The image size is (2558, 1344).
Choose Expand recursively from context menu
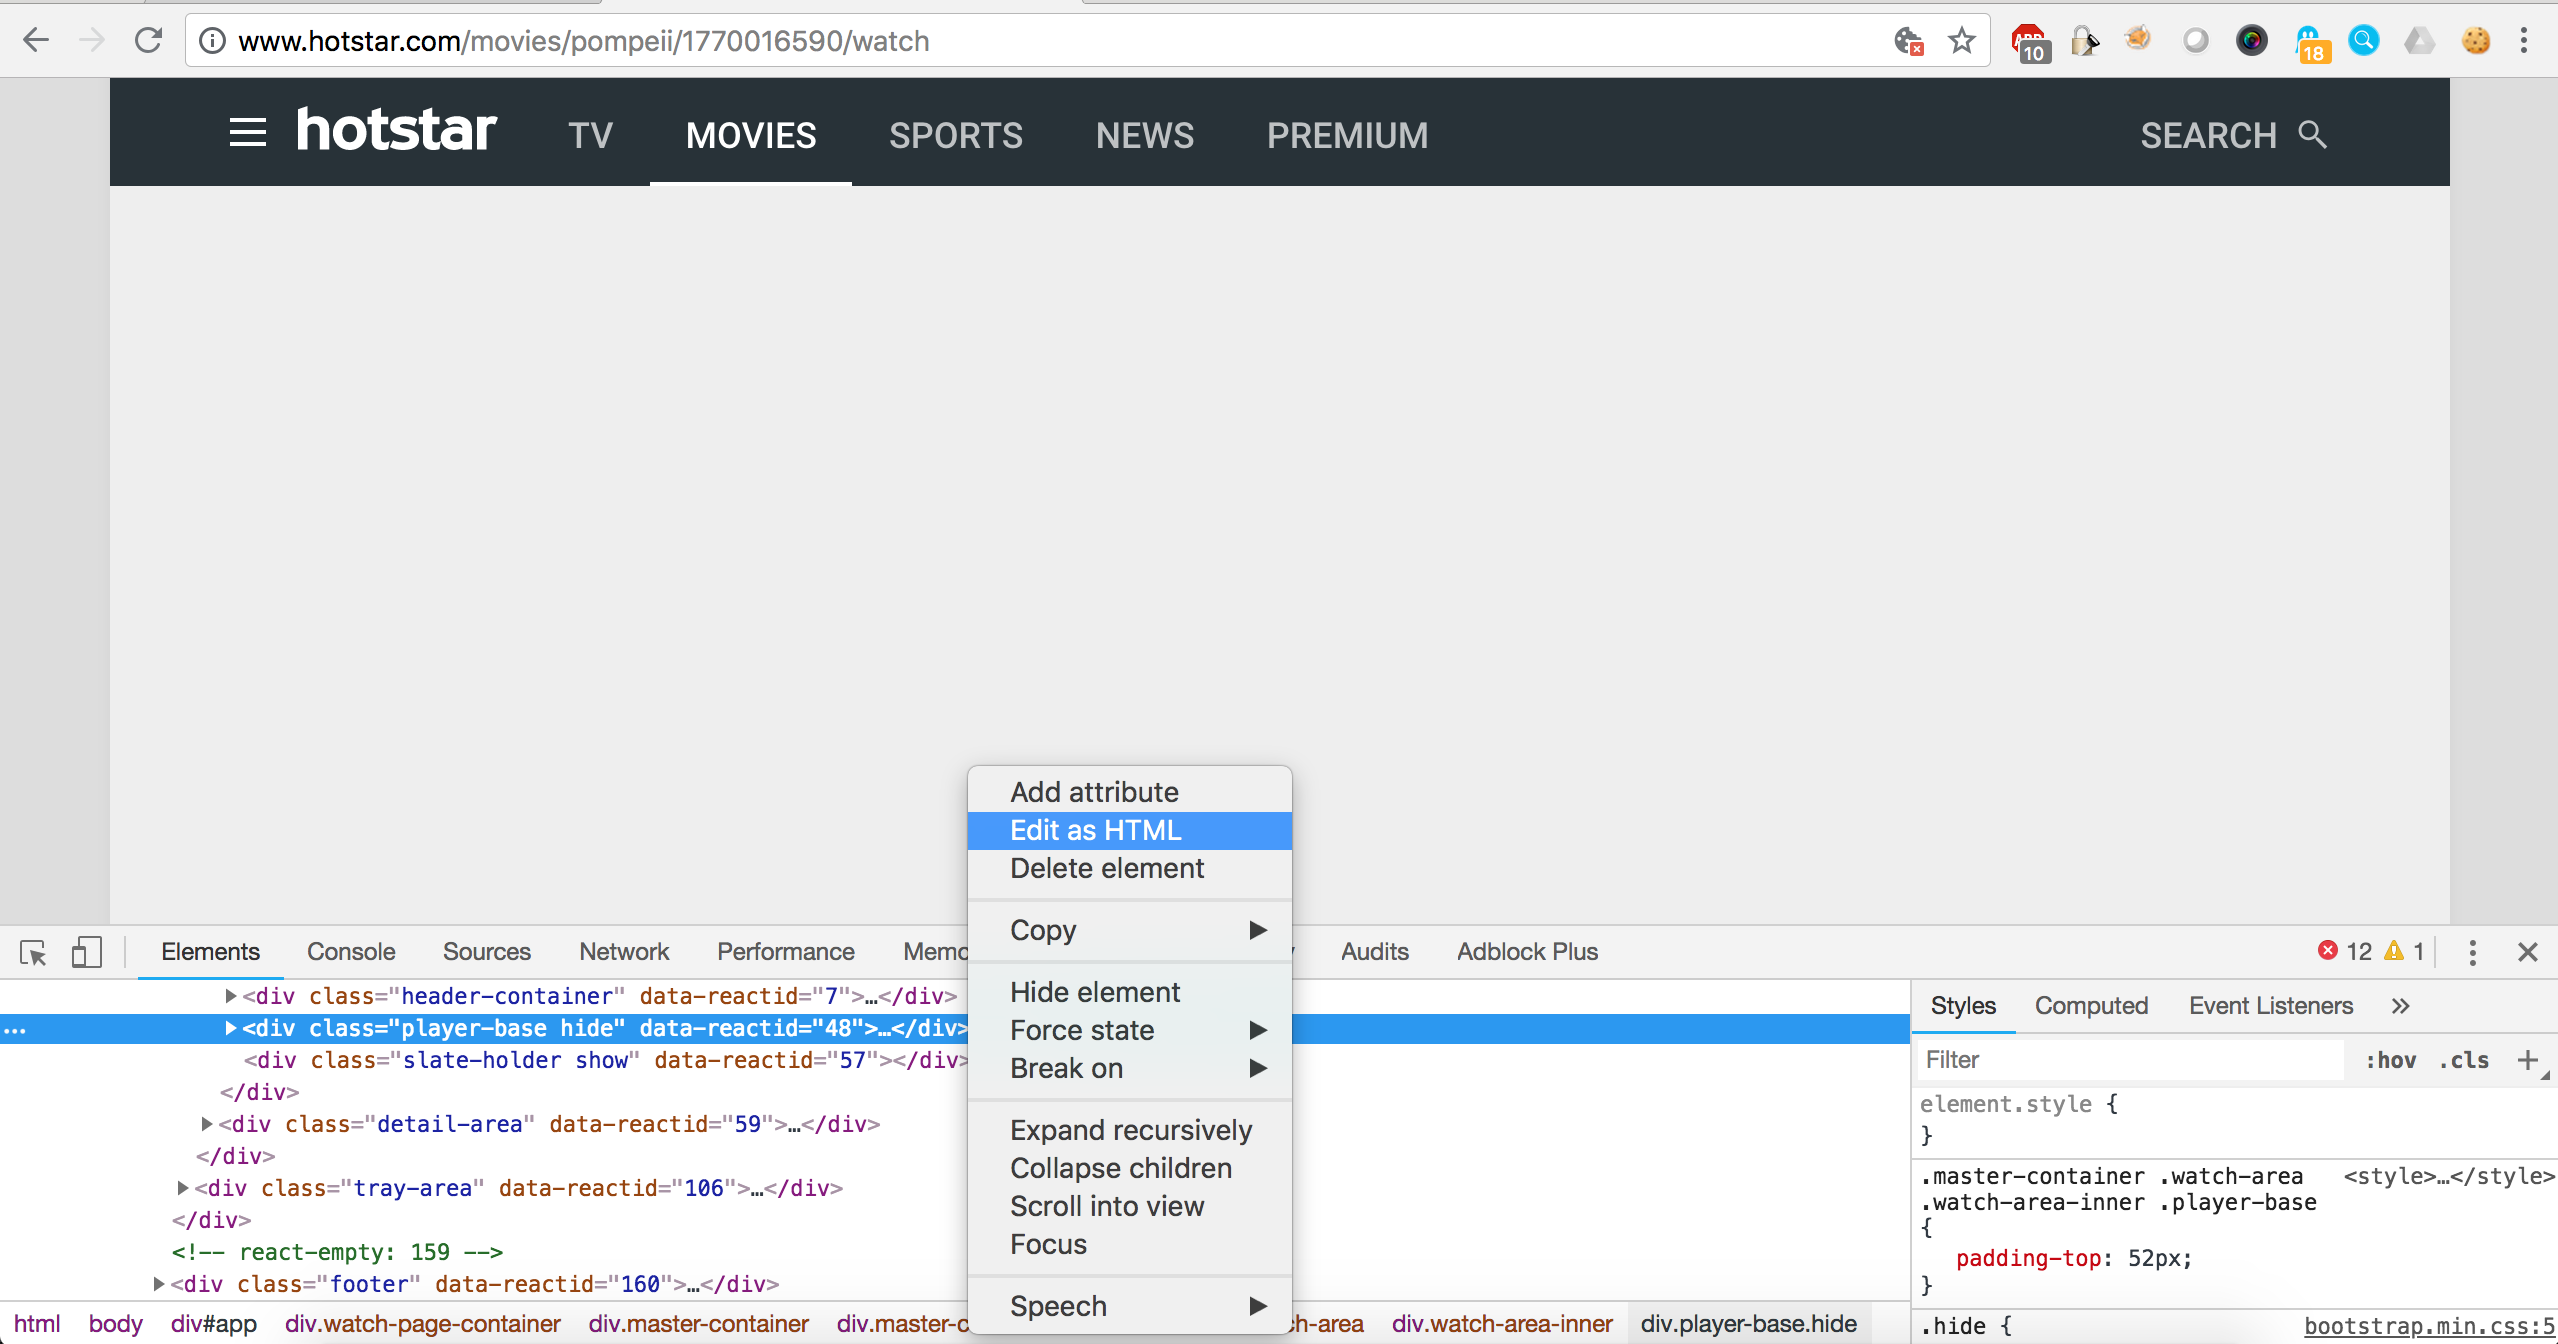[x=1130, y=1130]
